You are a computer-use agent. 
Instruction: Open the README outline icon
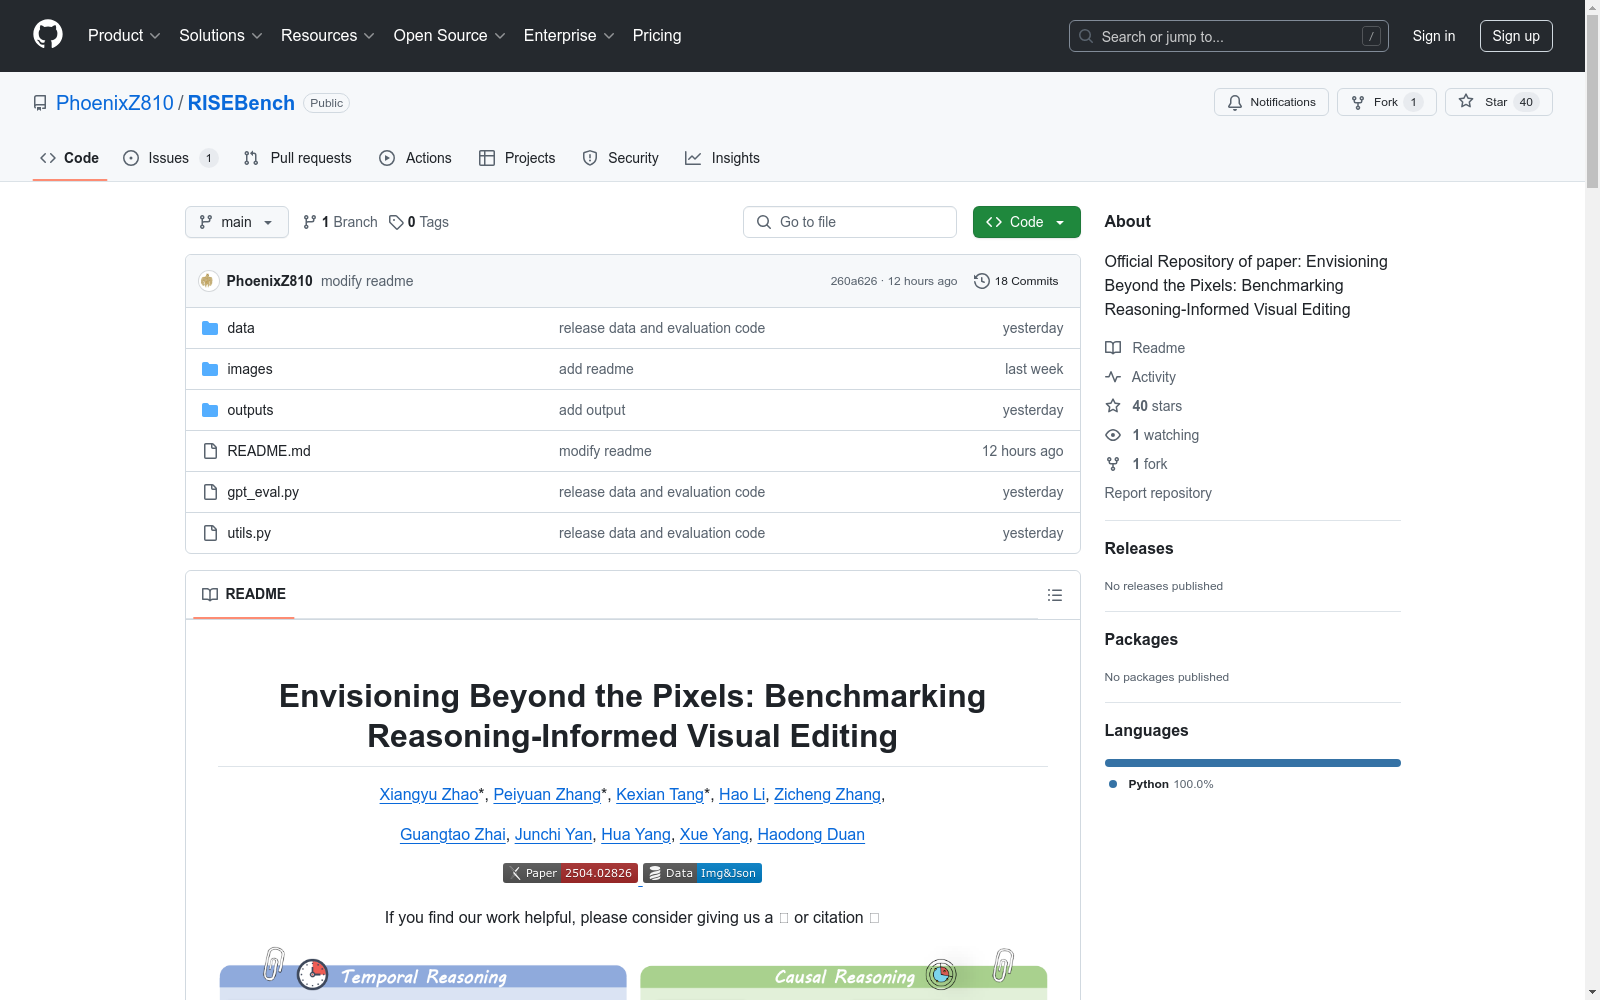click(x=1055, y=595)
